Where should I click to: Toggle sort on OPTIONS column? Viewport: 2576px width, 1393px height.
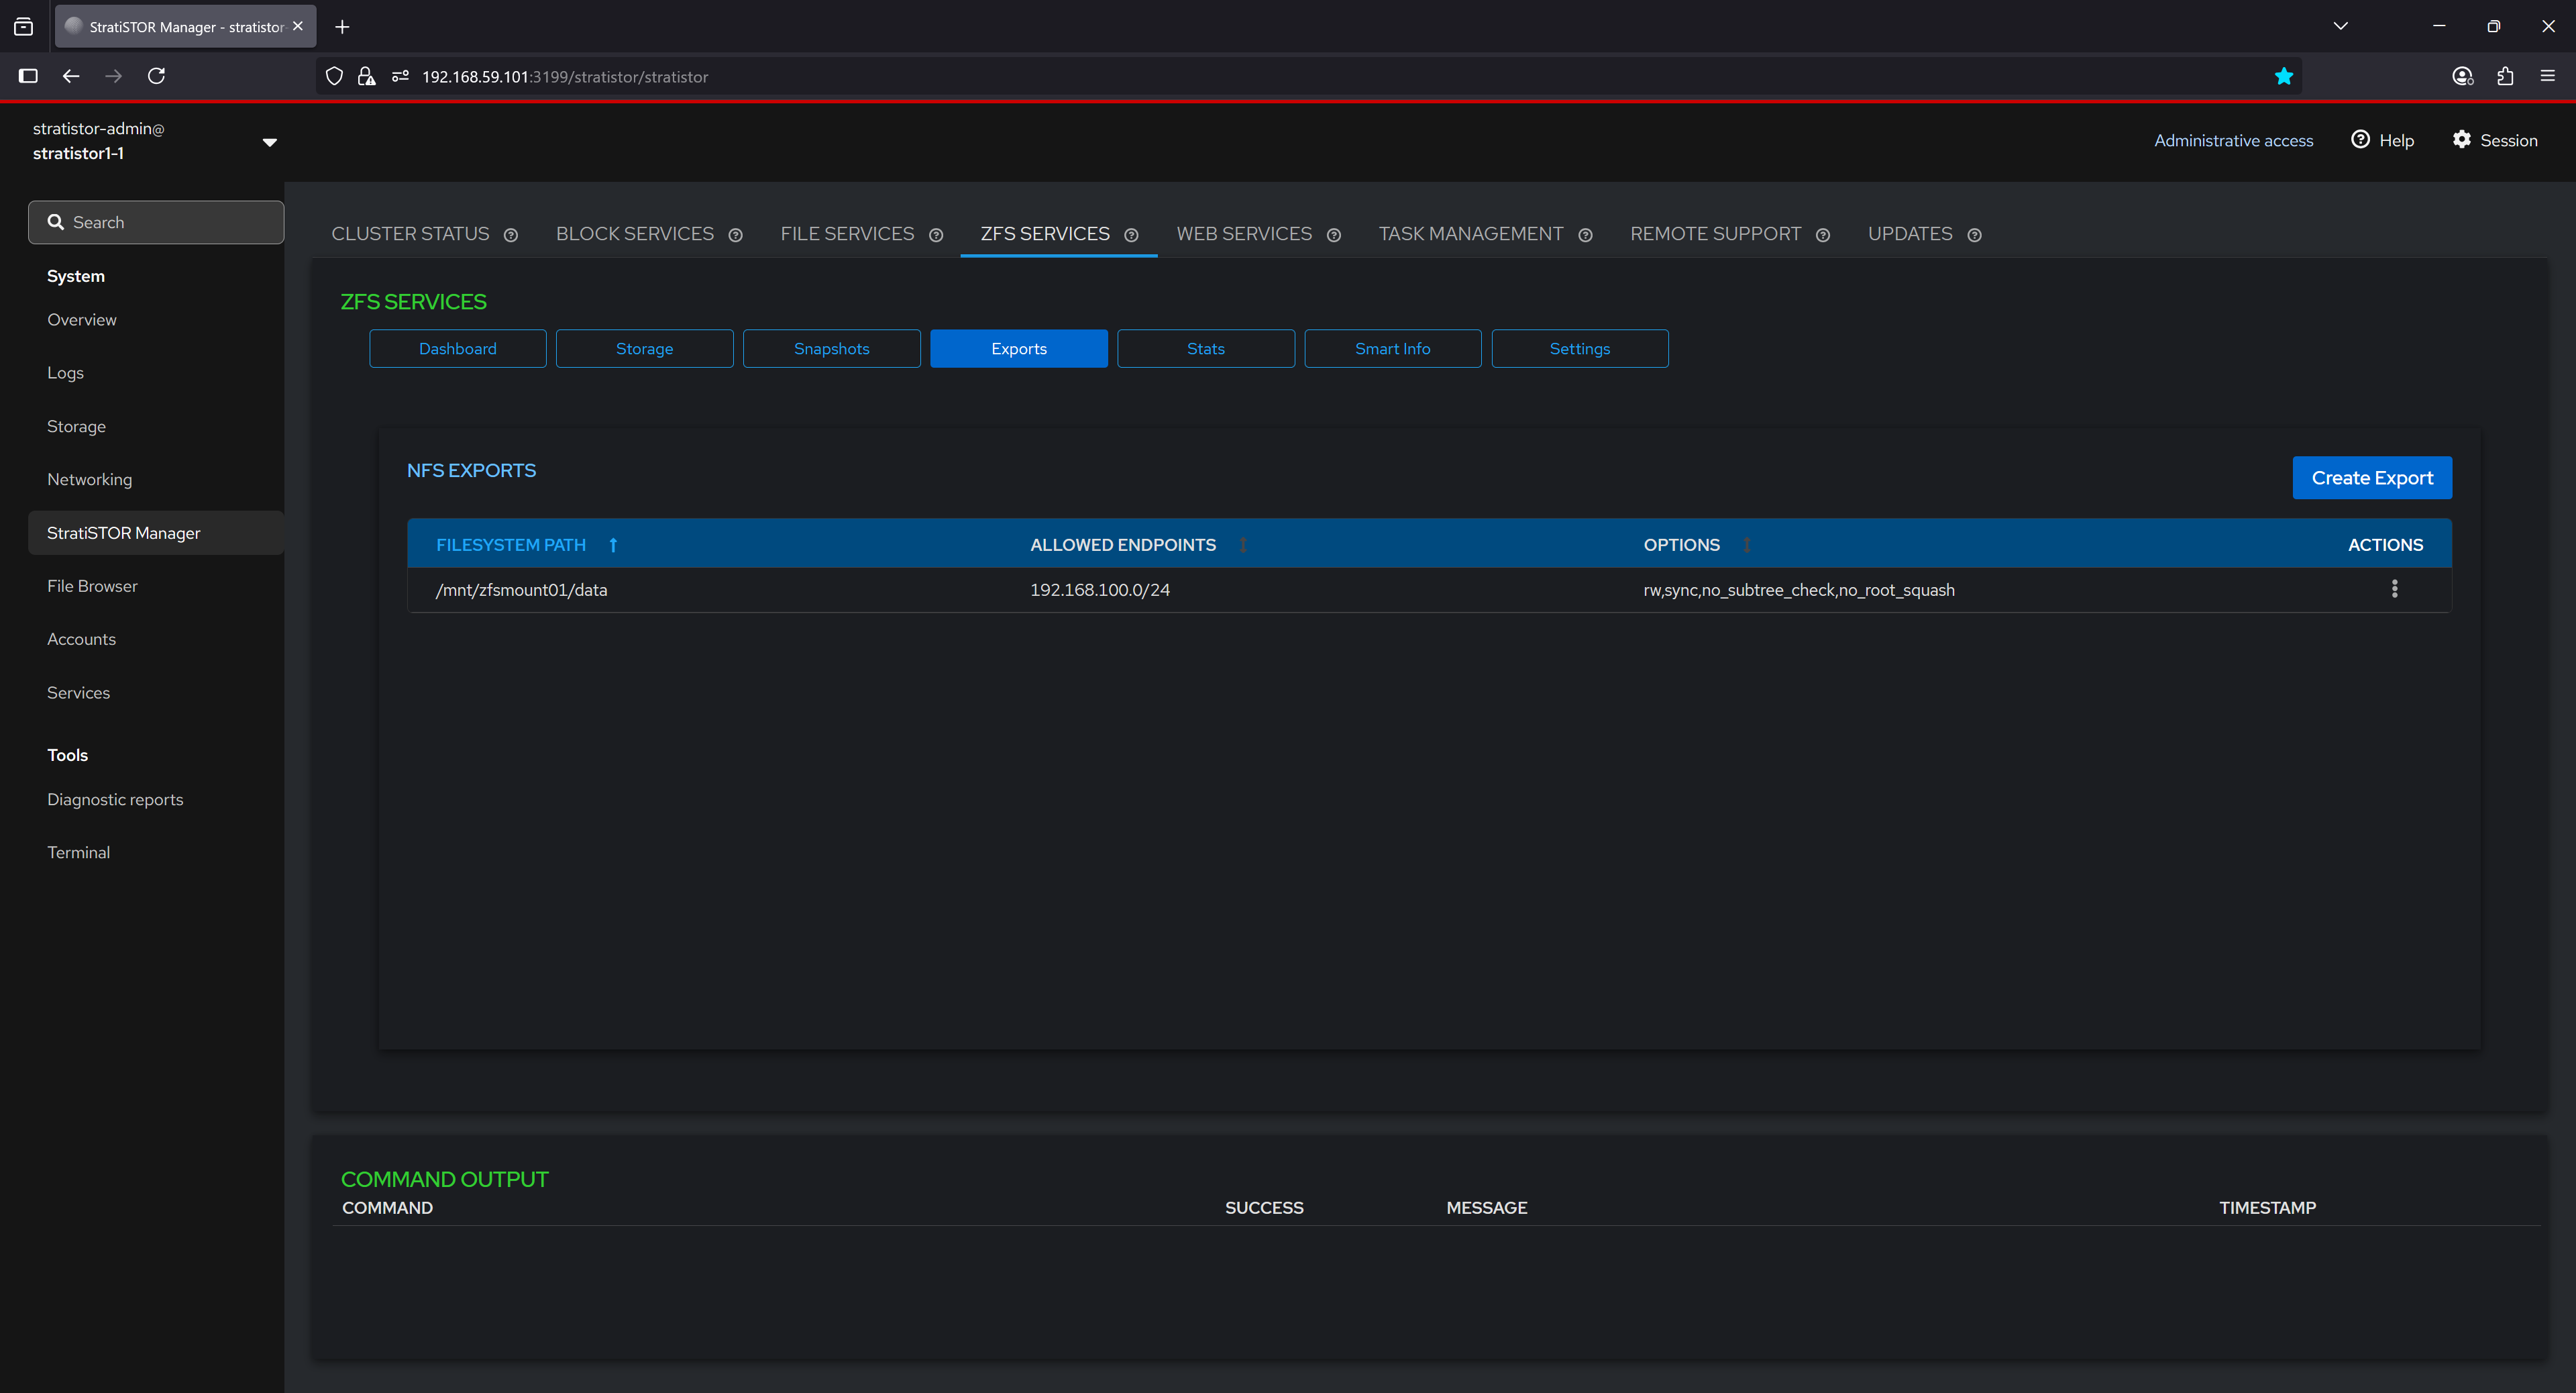coord(1746,545)
